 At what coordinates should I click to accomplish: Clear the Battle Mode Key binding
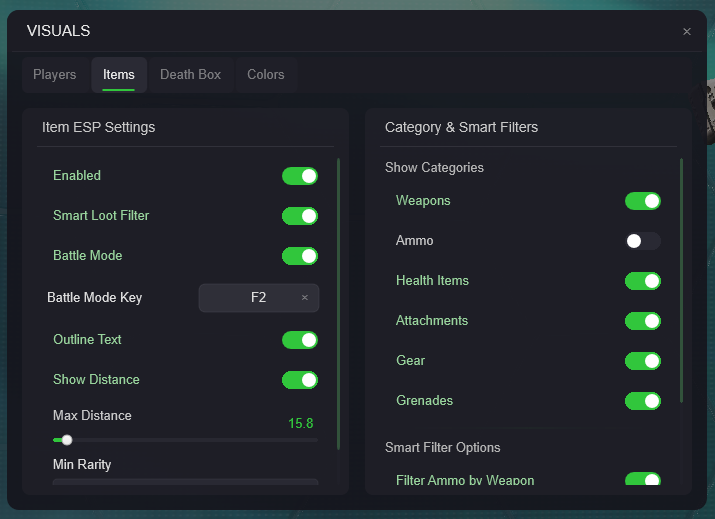tap(305, 298)
